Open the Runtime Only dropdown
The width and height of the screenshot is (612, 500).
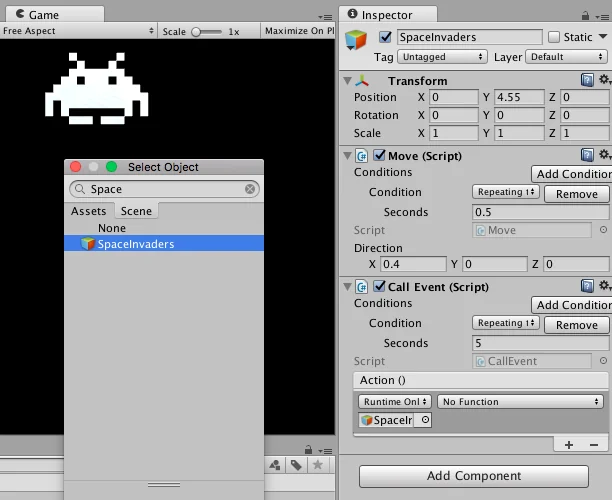(x=395, y=402)
